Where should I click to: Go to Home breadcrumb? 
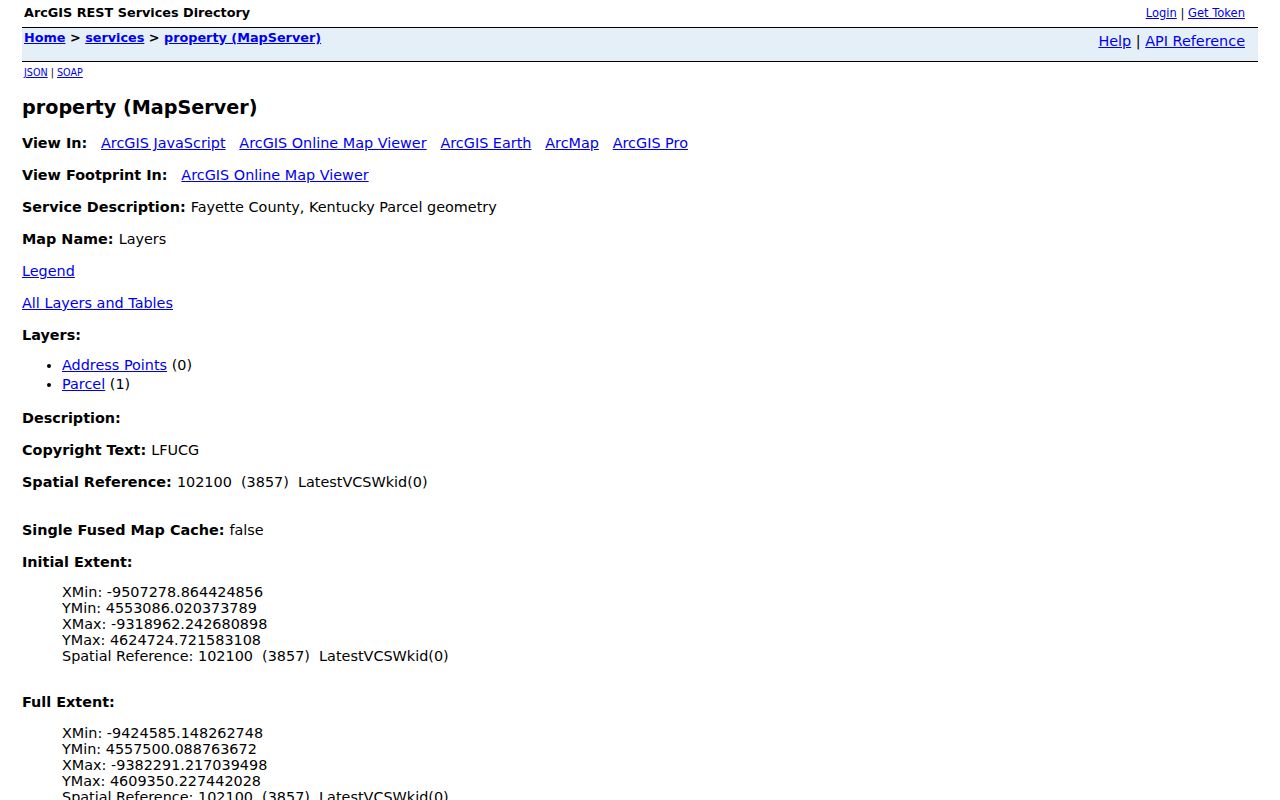coord(45,38)
